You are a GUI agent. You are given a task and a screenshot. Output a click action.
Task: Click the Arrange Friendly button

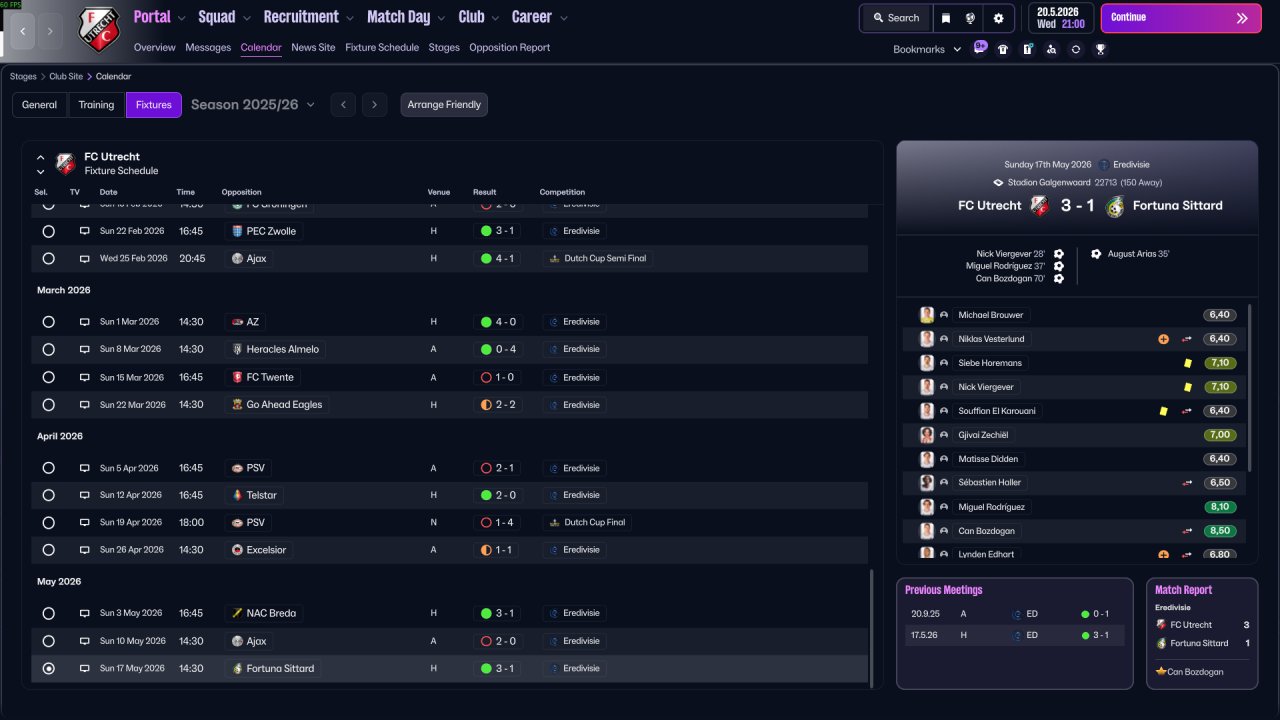444,105
